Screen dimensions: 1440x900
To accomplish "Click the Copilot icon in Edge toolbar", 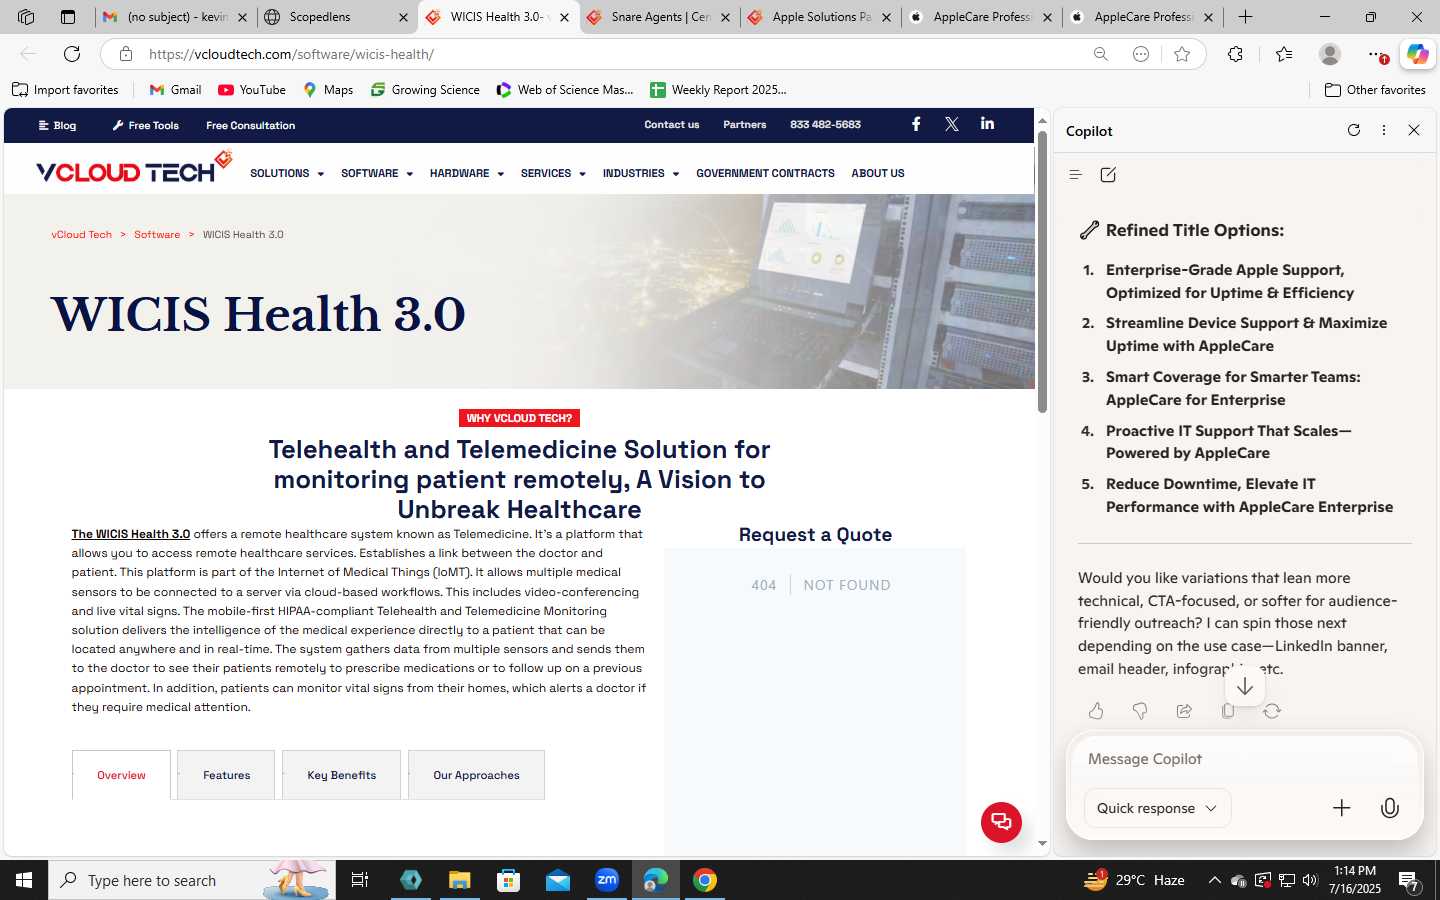I will coord(1417,54).
